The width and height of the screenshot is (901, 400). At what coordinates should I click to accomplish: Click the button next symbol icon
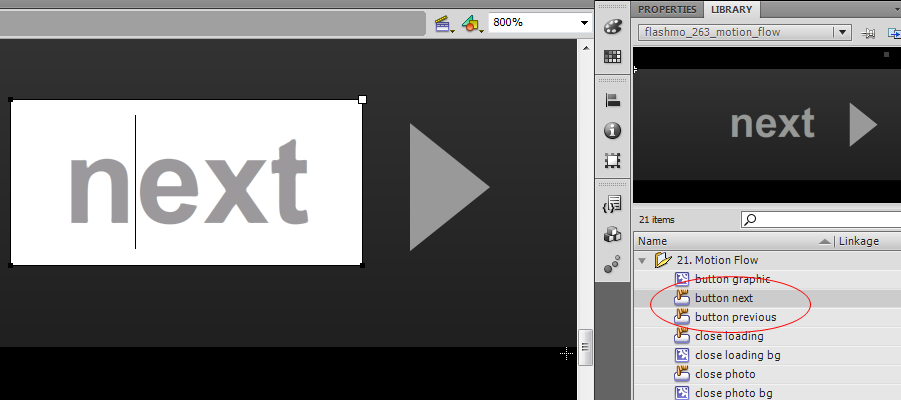(681, 298)
